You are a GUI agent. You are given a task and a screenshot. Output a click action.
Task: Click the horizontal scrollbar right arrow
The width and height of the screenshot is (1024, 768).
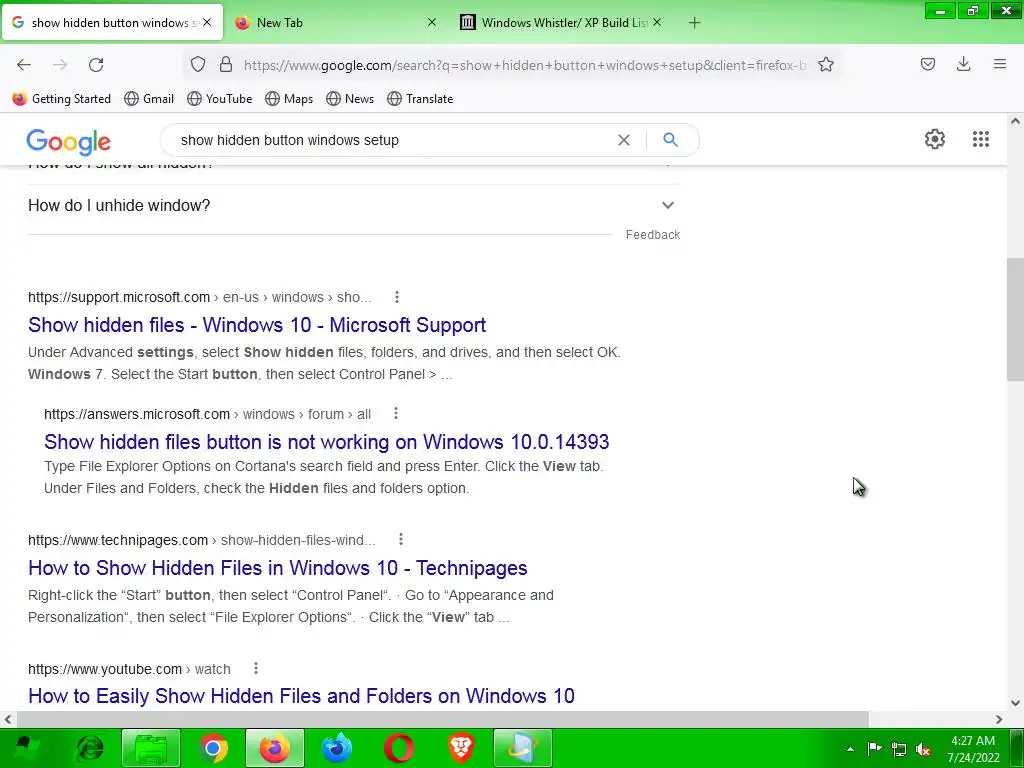tap(999, 719)
